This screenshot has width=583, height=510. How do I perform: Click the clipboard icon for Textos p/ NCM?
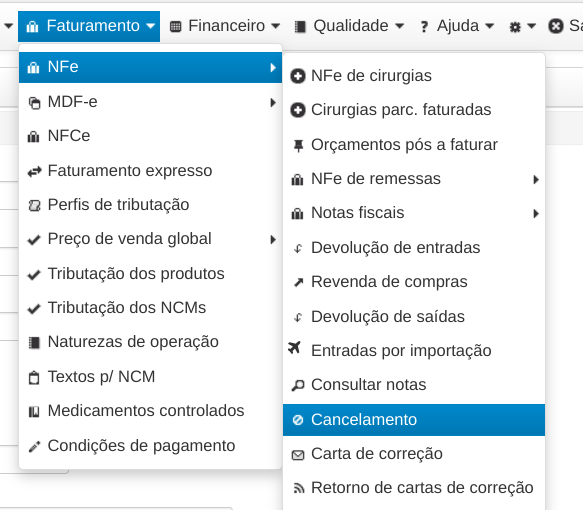pos(34,378)
